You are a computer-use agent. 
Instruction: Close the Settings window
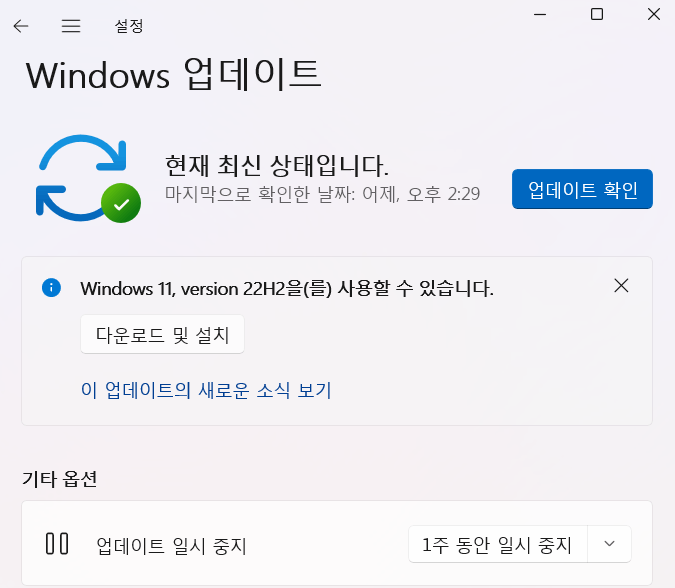pyautogui.click(x=654, y=15)
